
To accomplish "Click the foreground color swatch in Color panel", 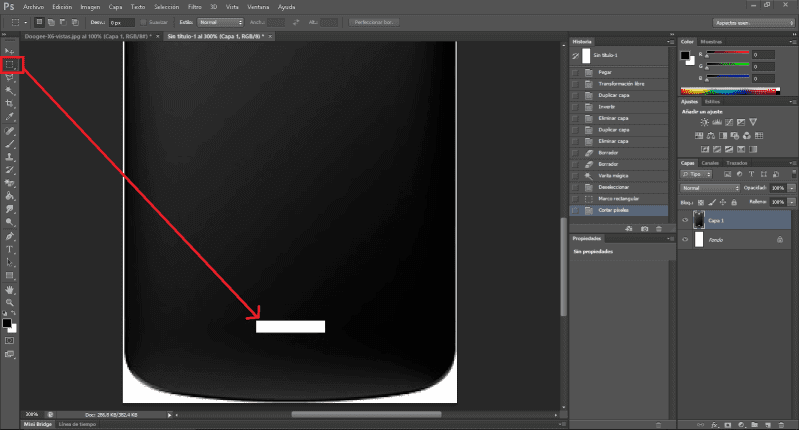I will (685, 56).
